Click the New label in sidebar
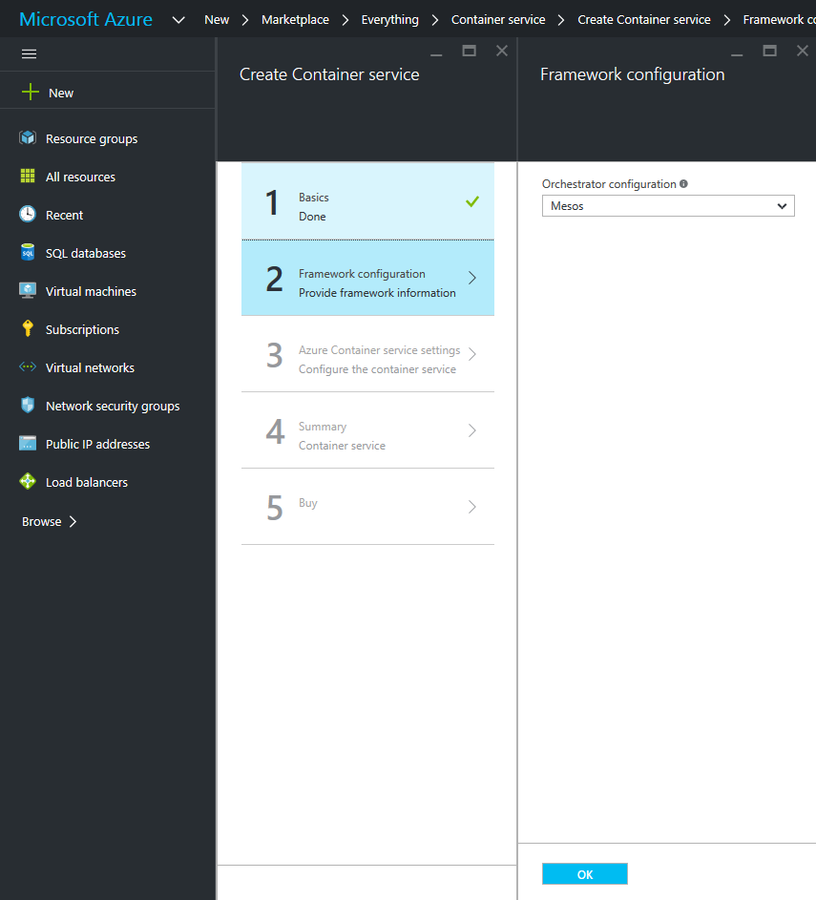 coord(61,93)
